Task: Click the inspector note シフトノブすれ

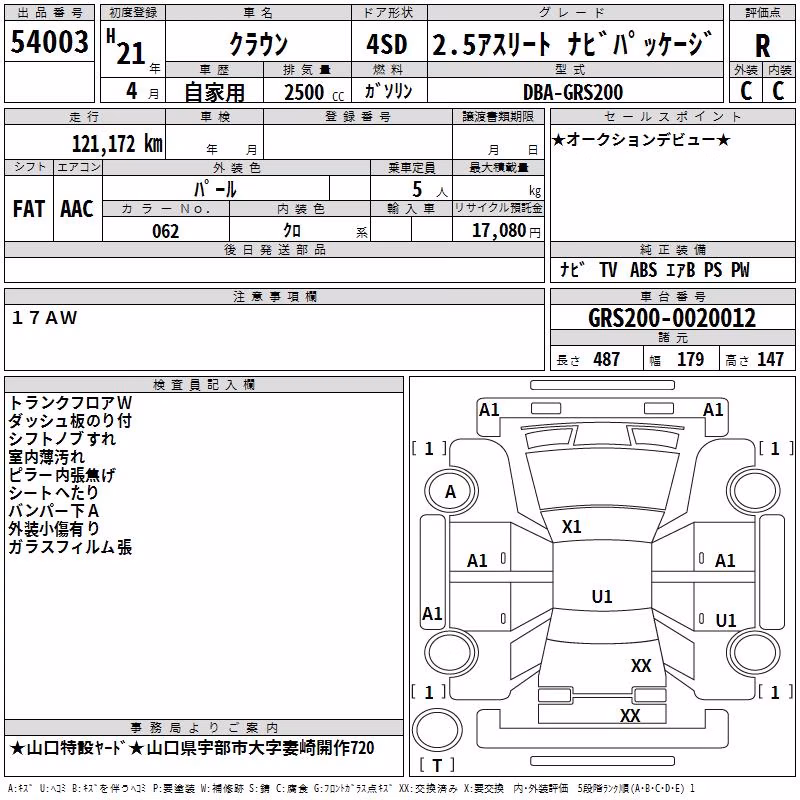Action: click(62, 438)
